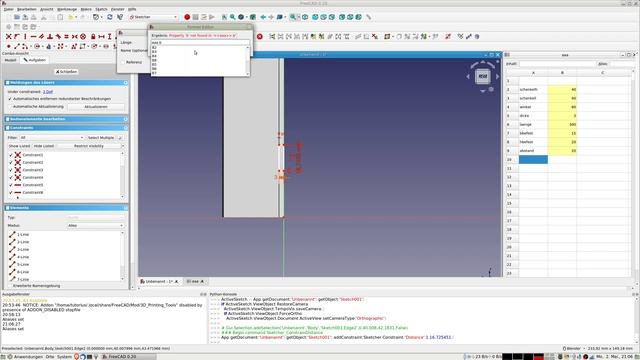Click the navigation cube face

482,76
